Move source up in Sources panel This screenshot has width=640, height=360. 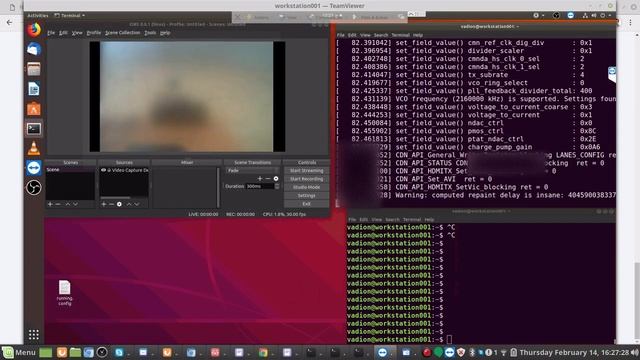tap(129, 204)
